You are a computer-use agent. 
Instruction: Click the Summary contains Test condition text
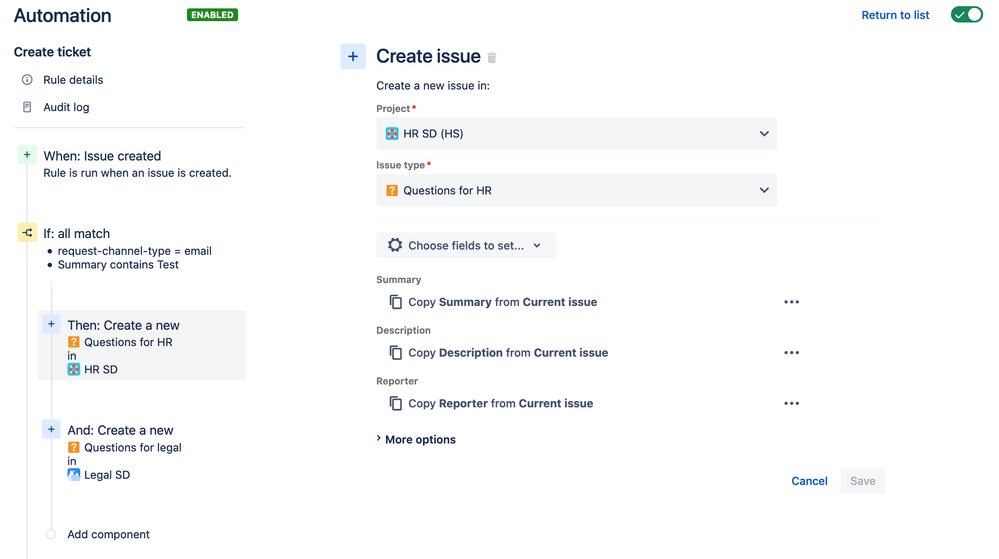point(118,265)
